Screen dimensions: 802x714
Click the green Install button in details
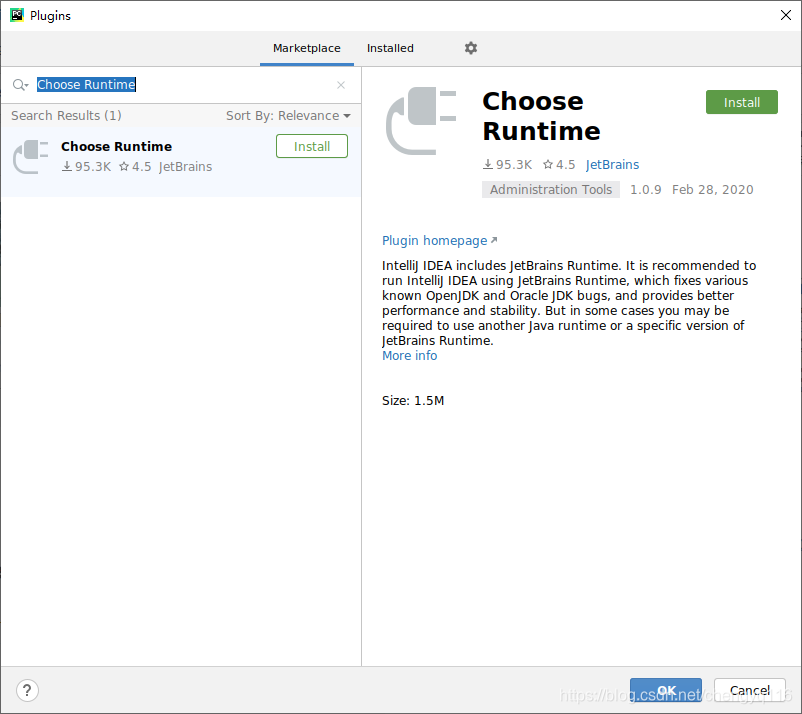(741, 102)
